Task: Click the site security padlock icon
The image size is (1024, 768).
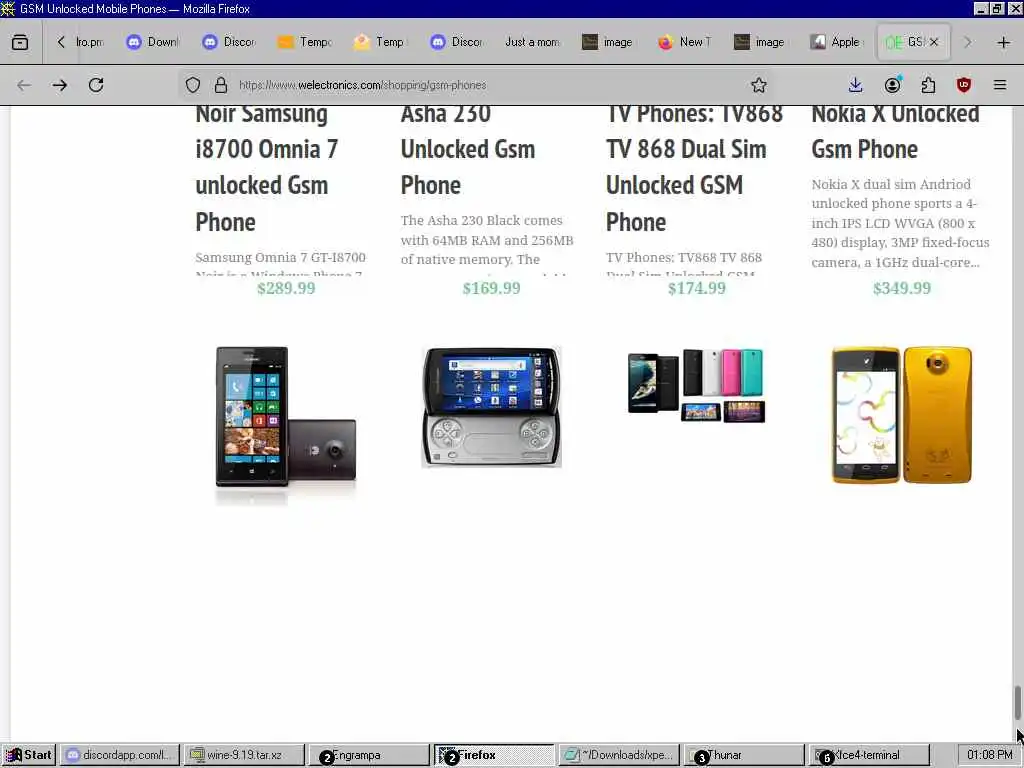Action: click(221, 85)
